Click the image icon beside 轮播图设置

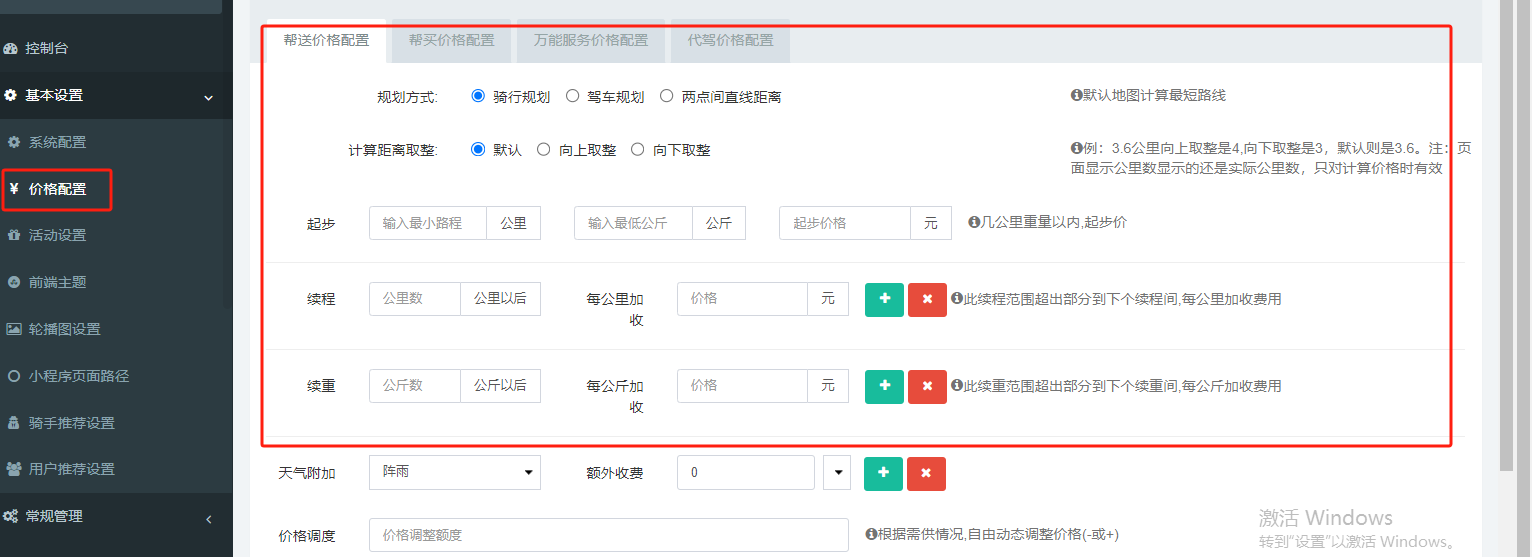14,329
